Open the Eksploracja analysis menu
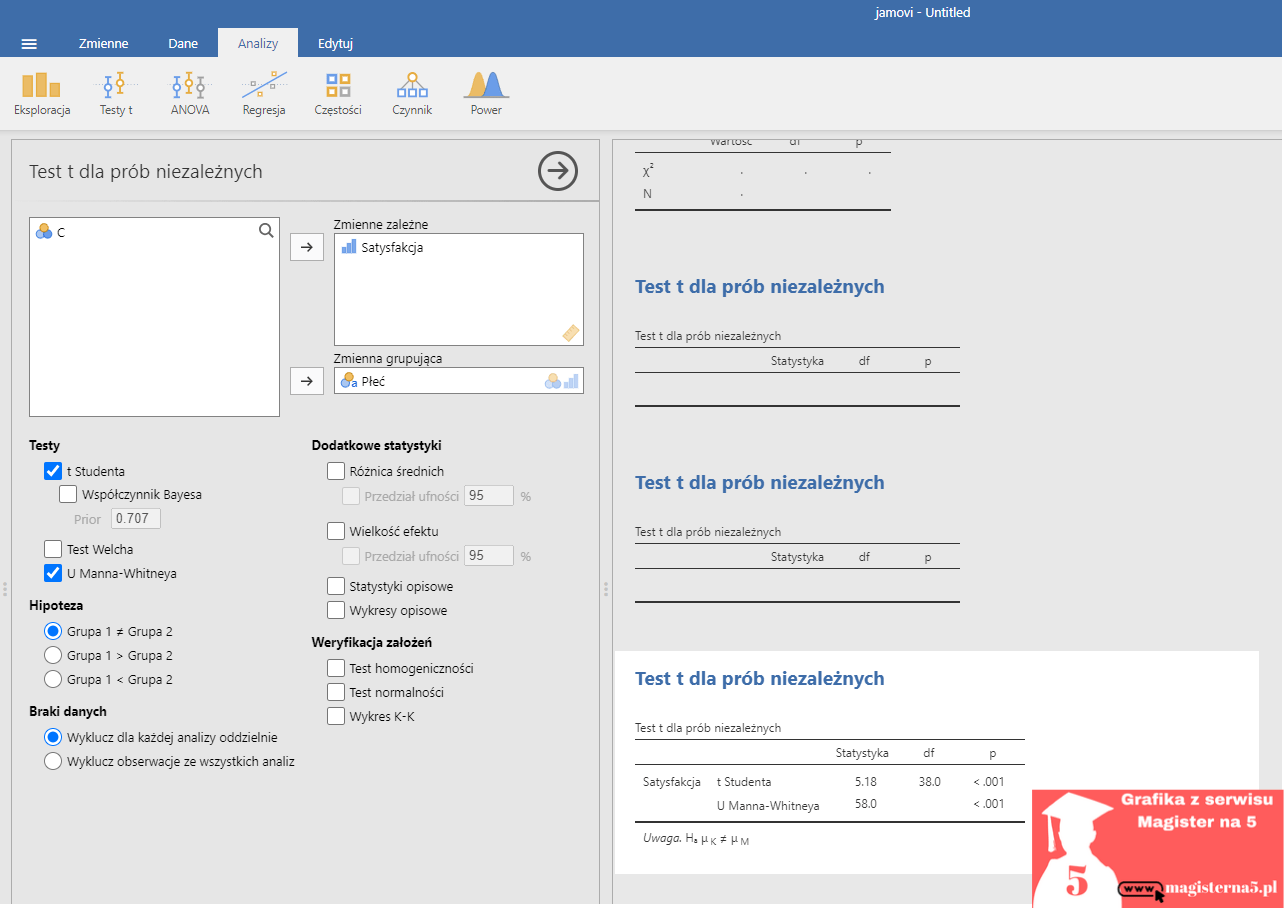The image size is (1284, 908). click(x=42, y=94)
